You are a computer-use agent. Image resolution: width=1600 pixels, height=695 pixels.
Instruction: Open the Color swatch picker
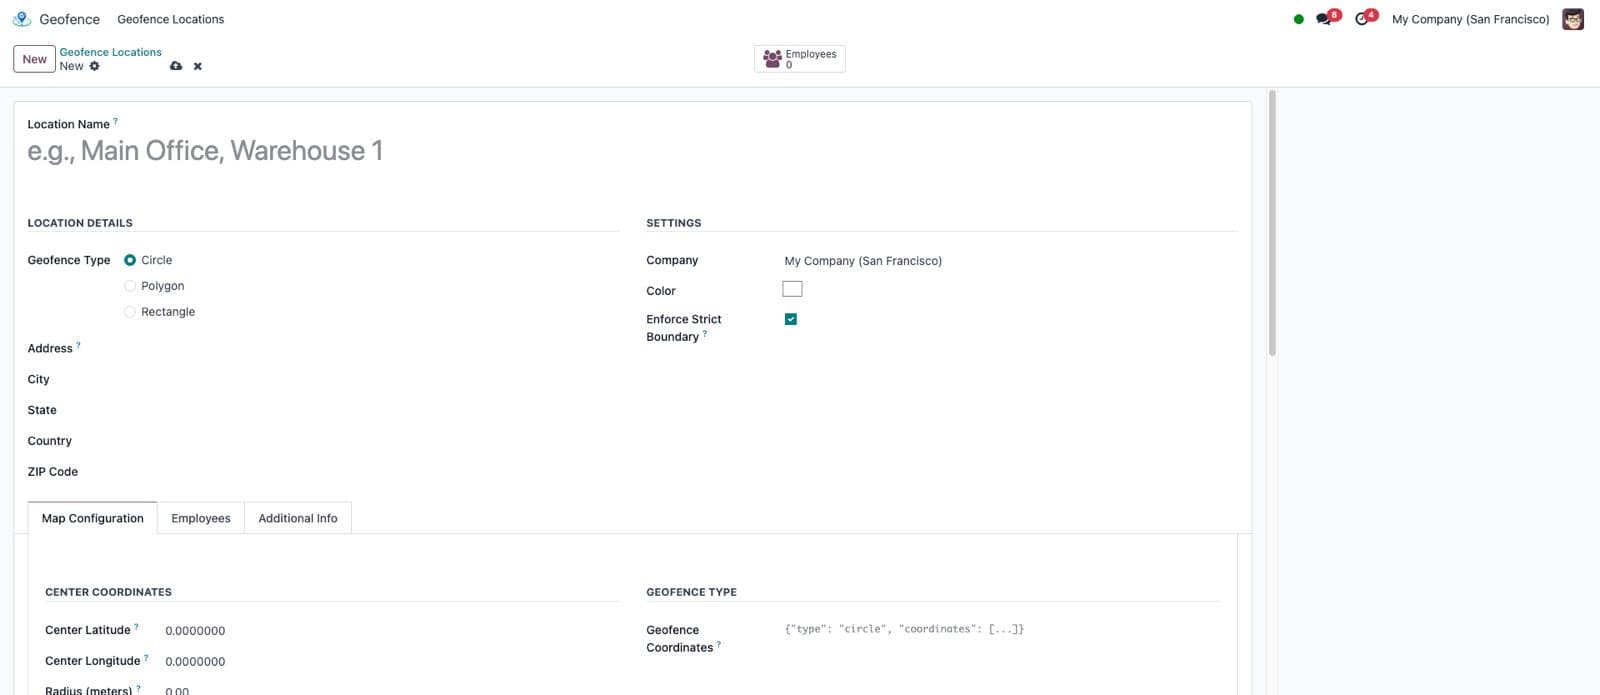pos(792,289)
